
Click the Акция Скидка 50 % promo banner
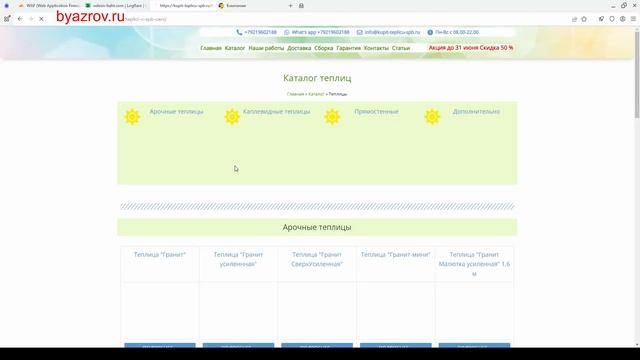coord(471,48)
